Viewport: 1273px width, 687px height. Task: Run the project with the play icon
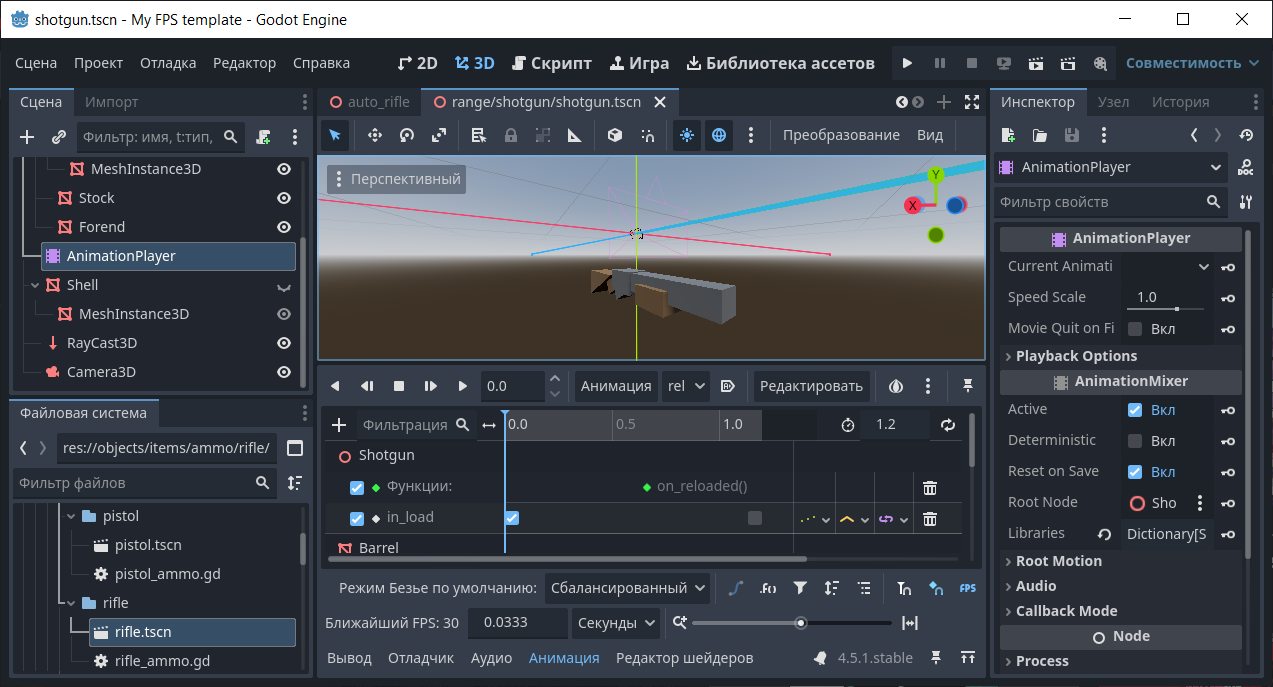pos(907,63)
